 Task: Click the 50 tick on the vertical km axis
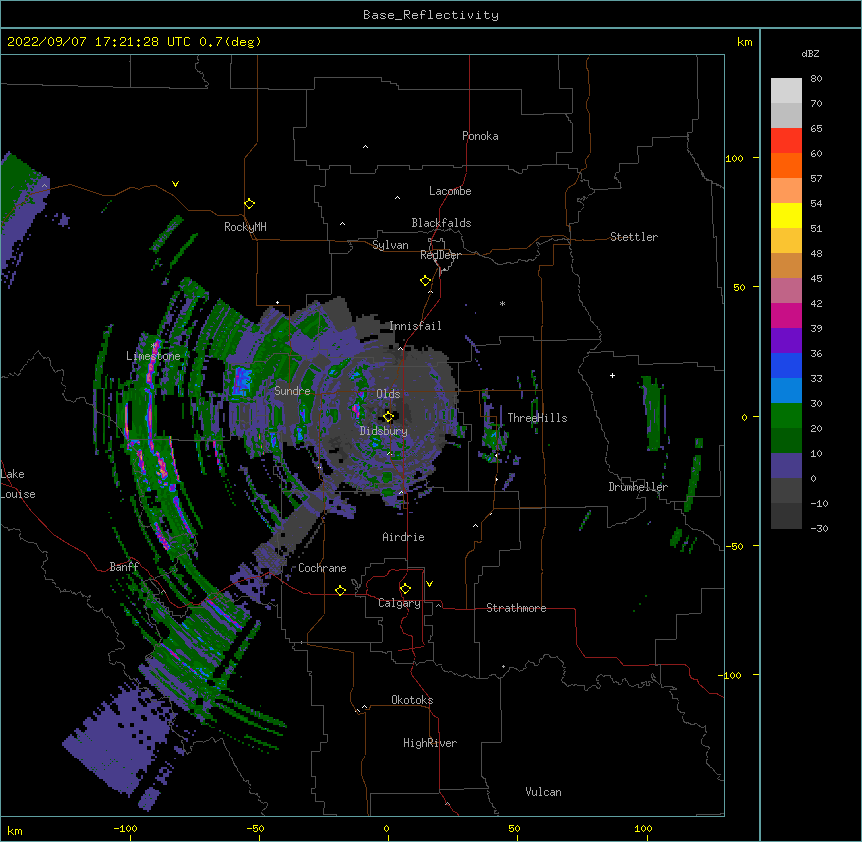(739, 287)
